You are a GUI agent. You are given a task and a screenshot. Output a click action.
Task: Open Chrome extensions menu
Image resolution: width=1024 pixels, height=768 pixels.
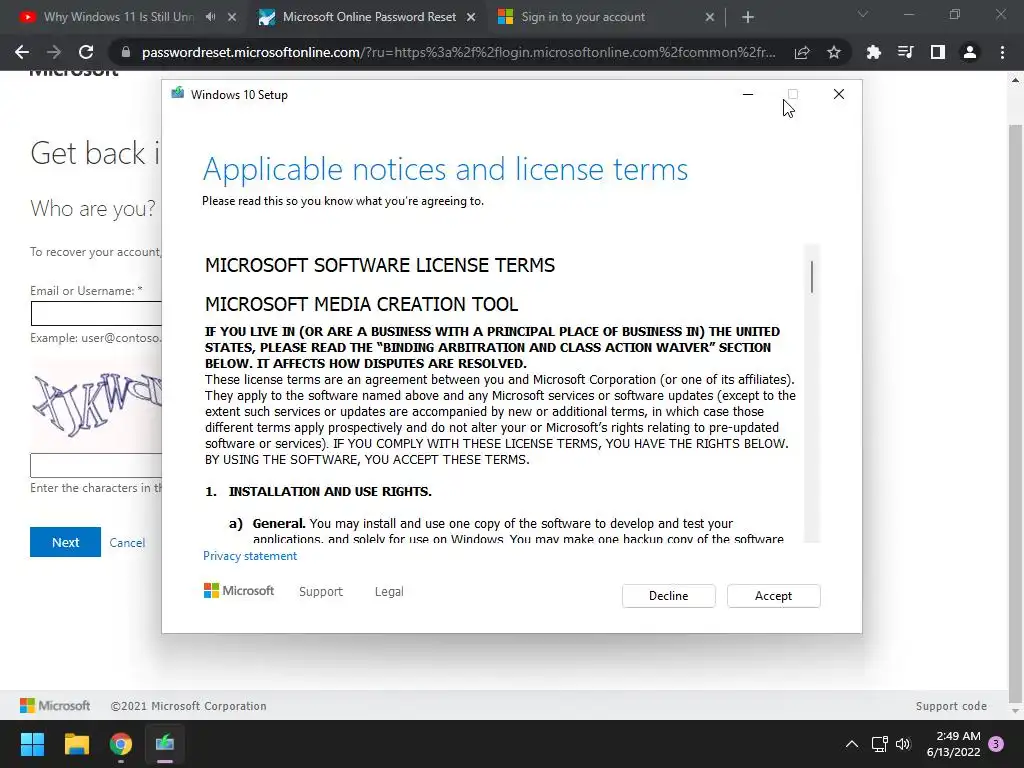(874, 52)
